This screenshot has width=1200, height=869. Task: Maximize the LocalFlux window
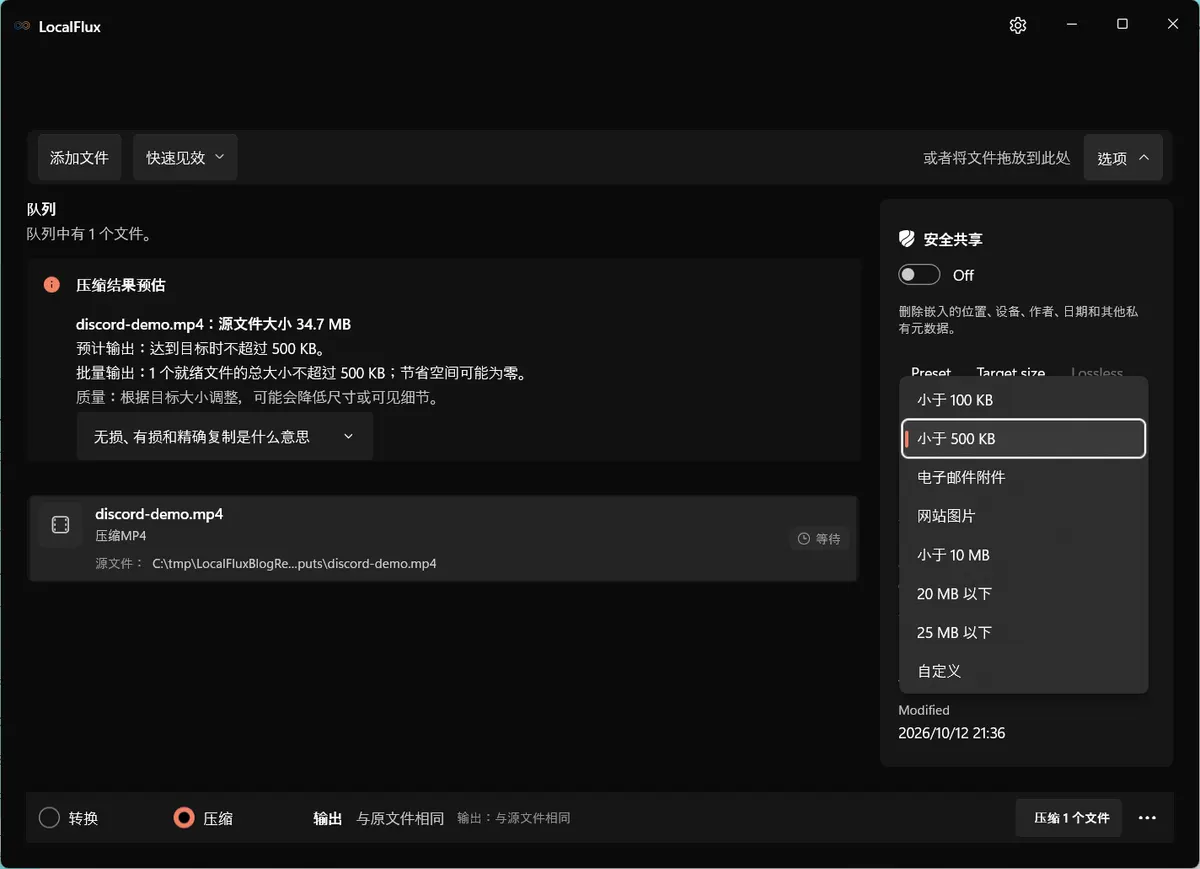point(1122,25)
